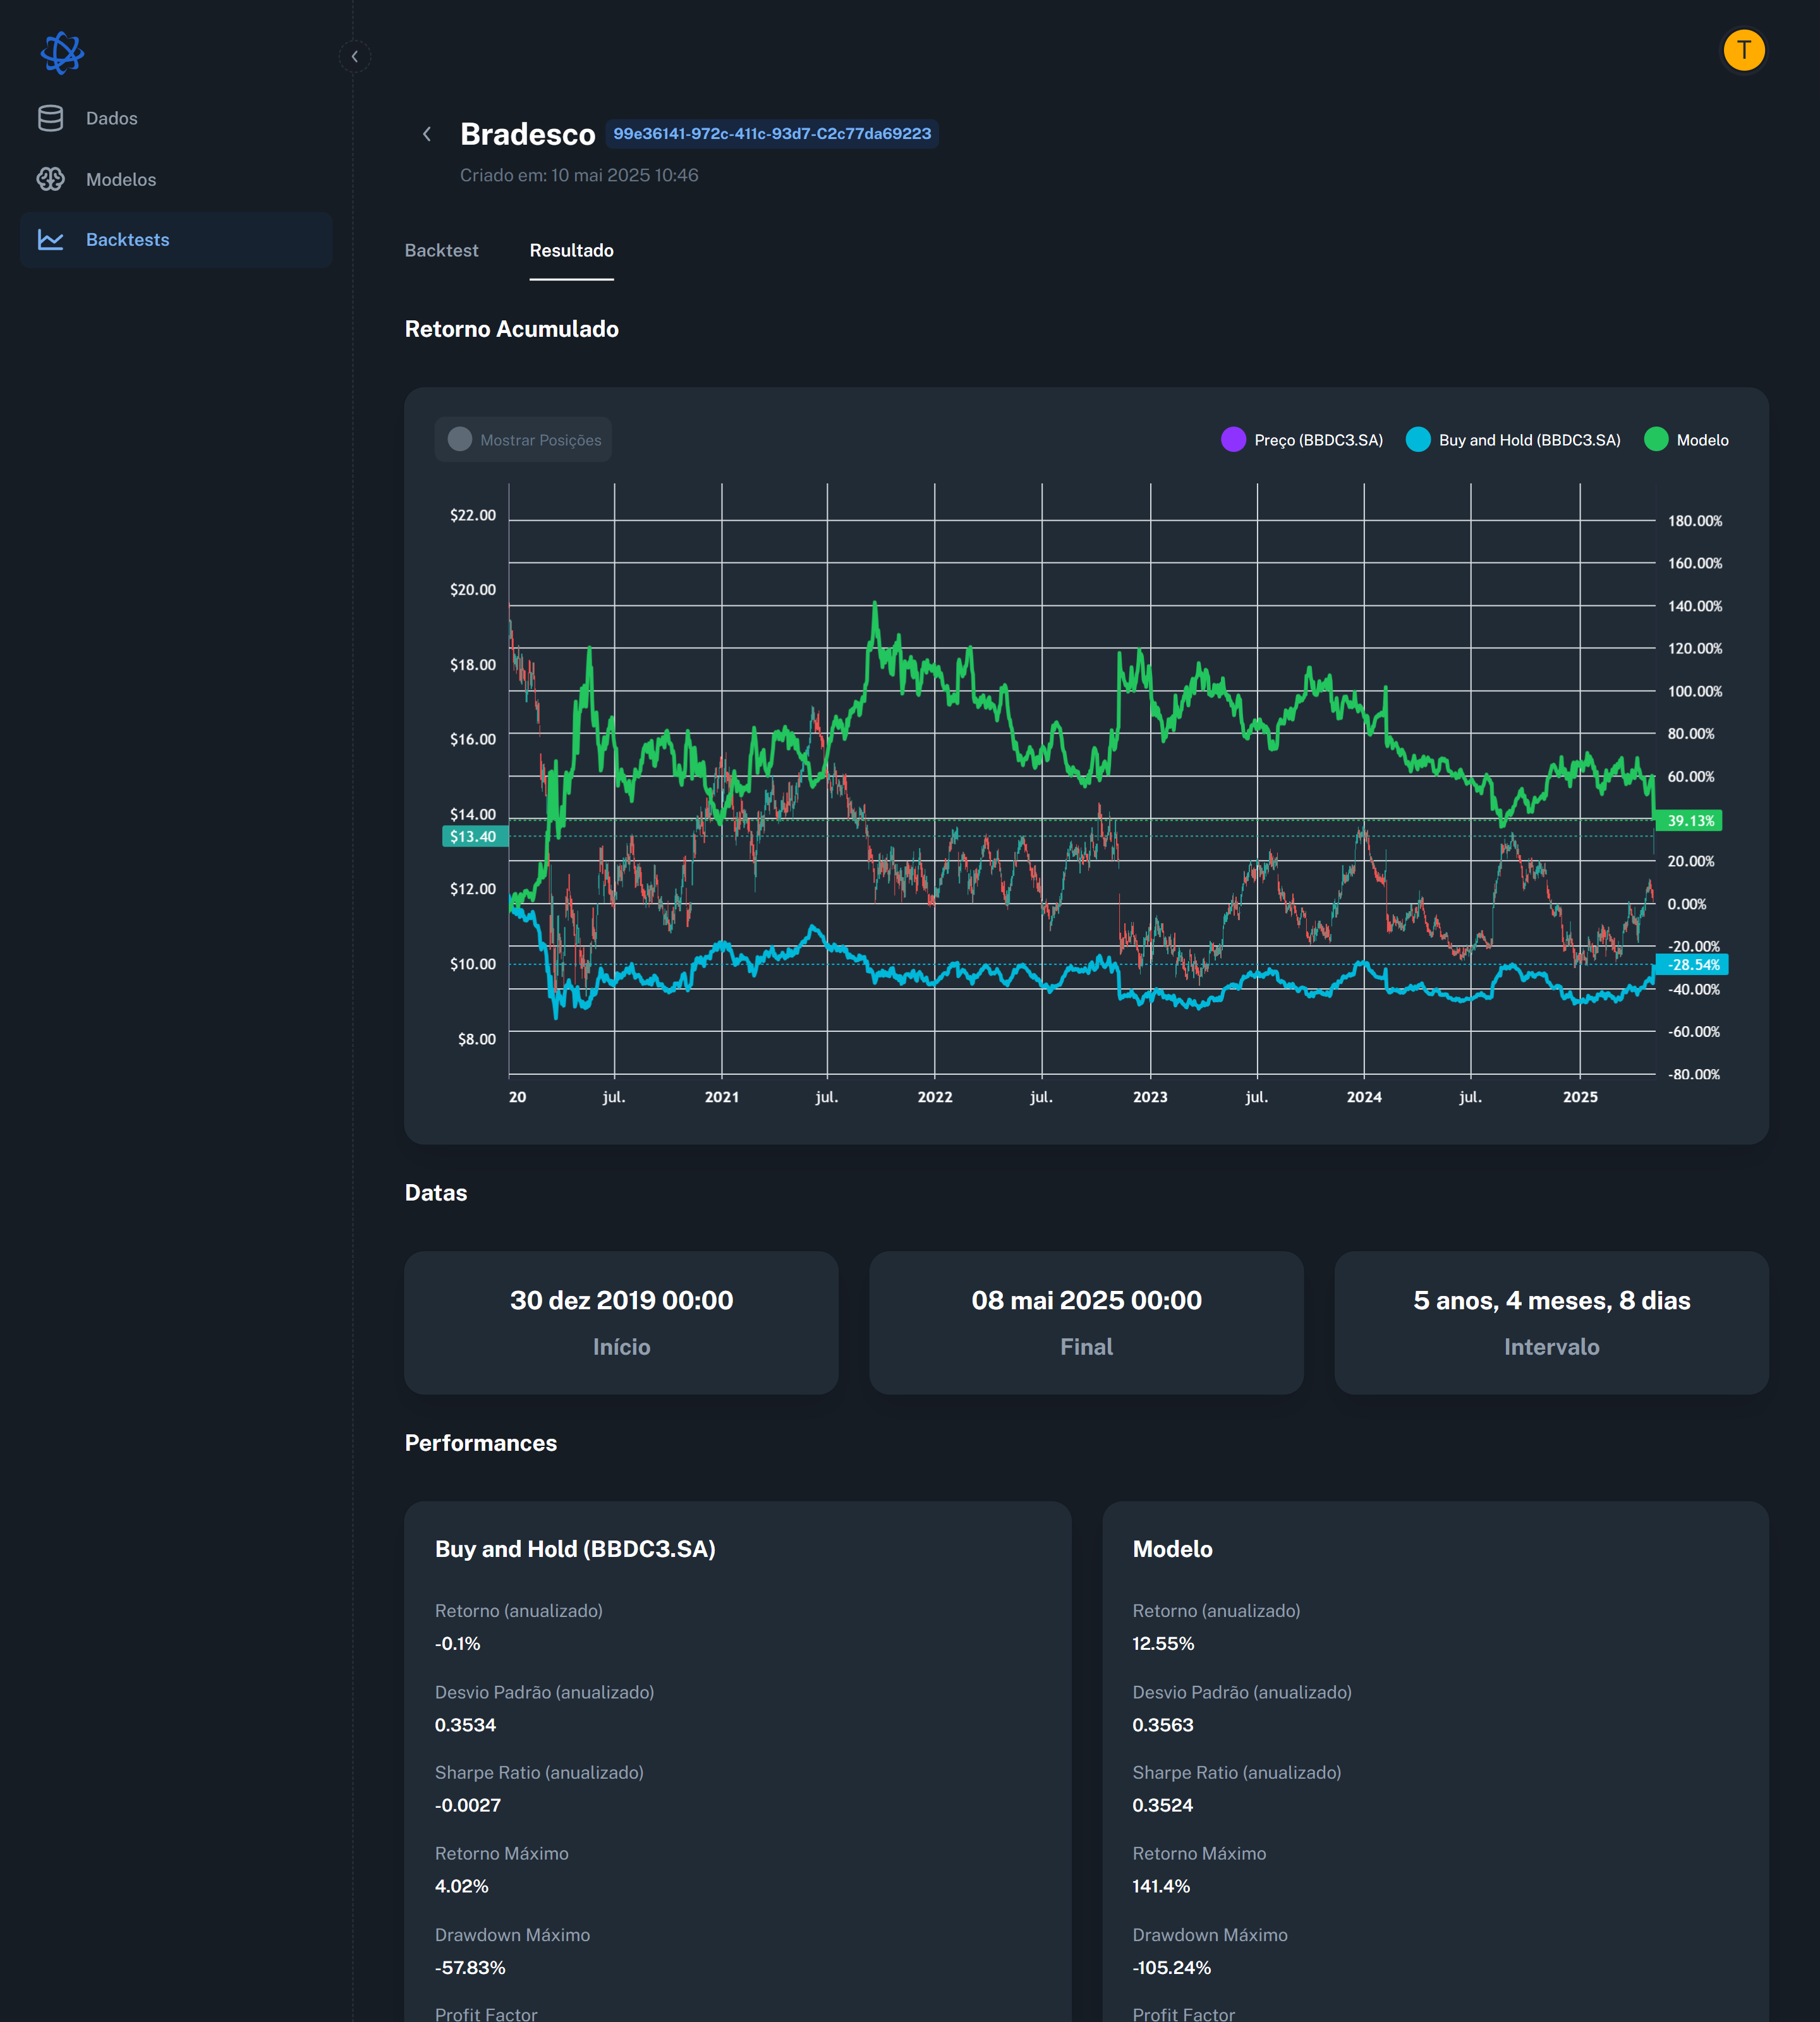Click the Retorno Acumulado heading
Viewport: 1820px width, 2022px height.
click(x=512, y=329)
